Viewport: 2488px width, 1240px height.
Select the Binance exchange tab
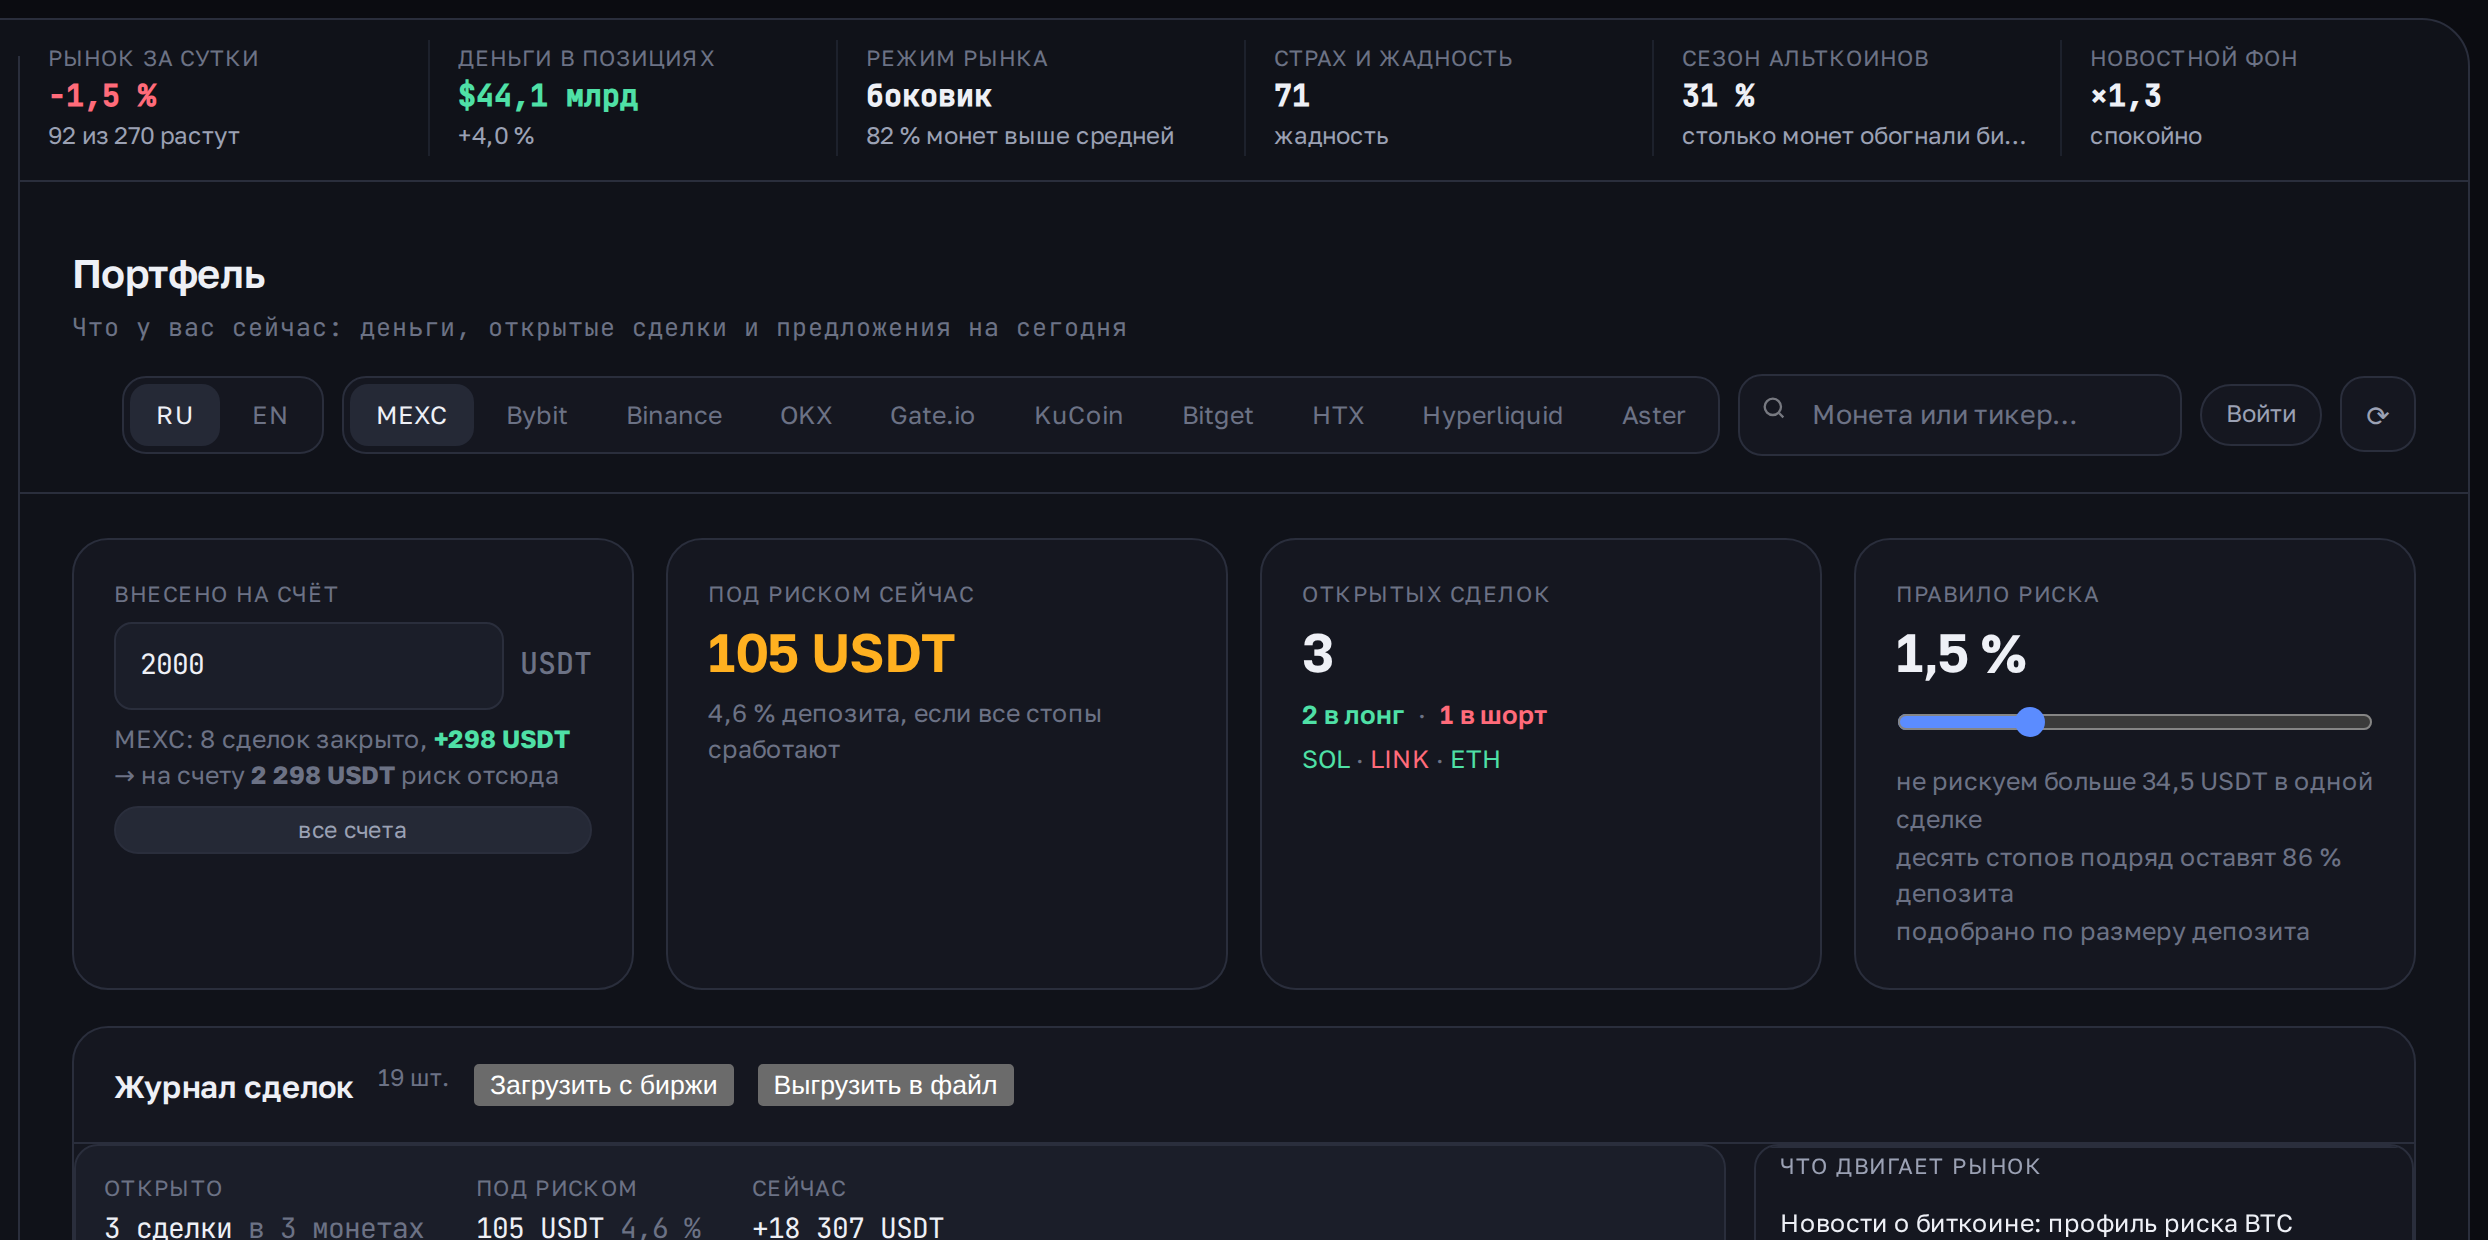674,415
